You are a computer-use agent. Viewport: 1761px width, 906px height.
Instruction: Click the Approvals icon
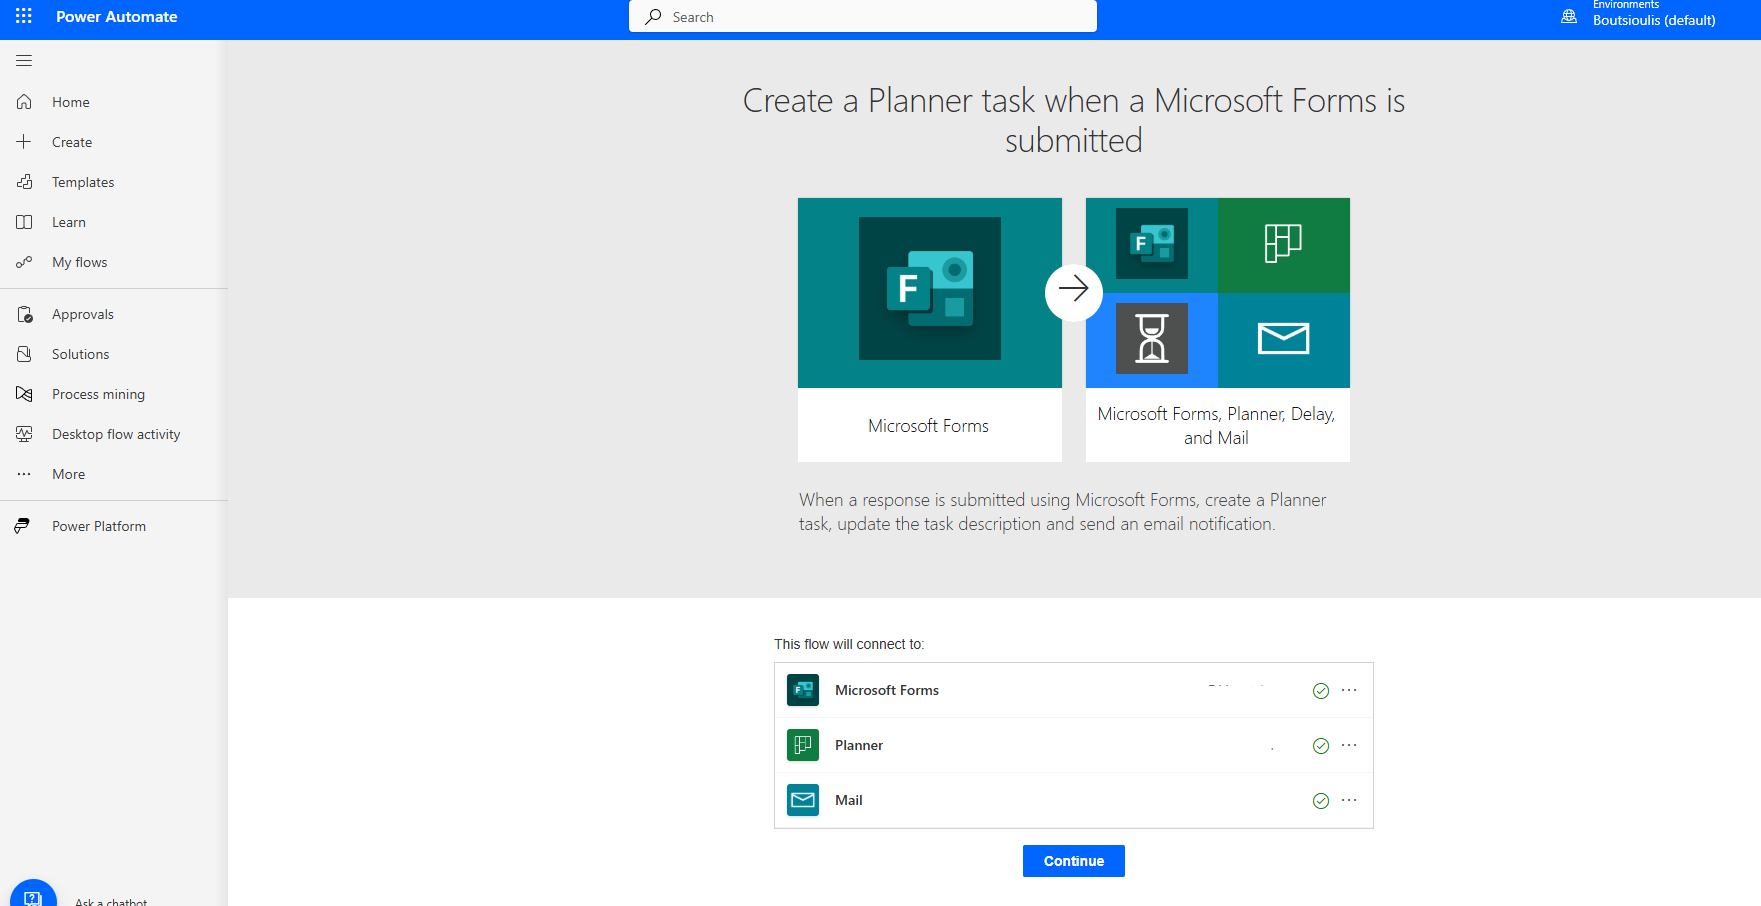[24, 314]
